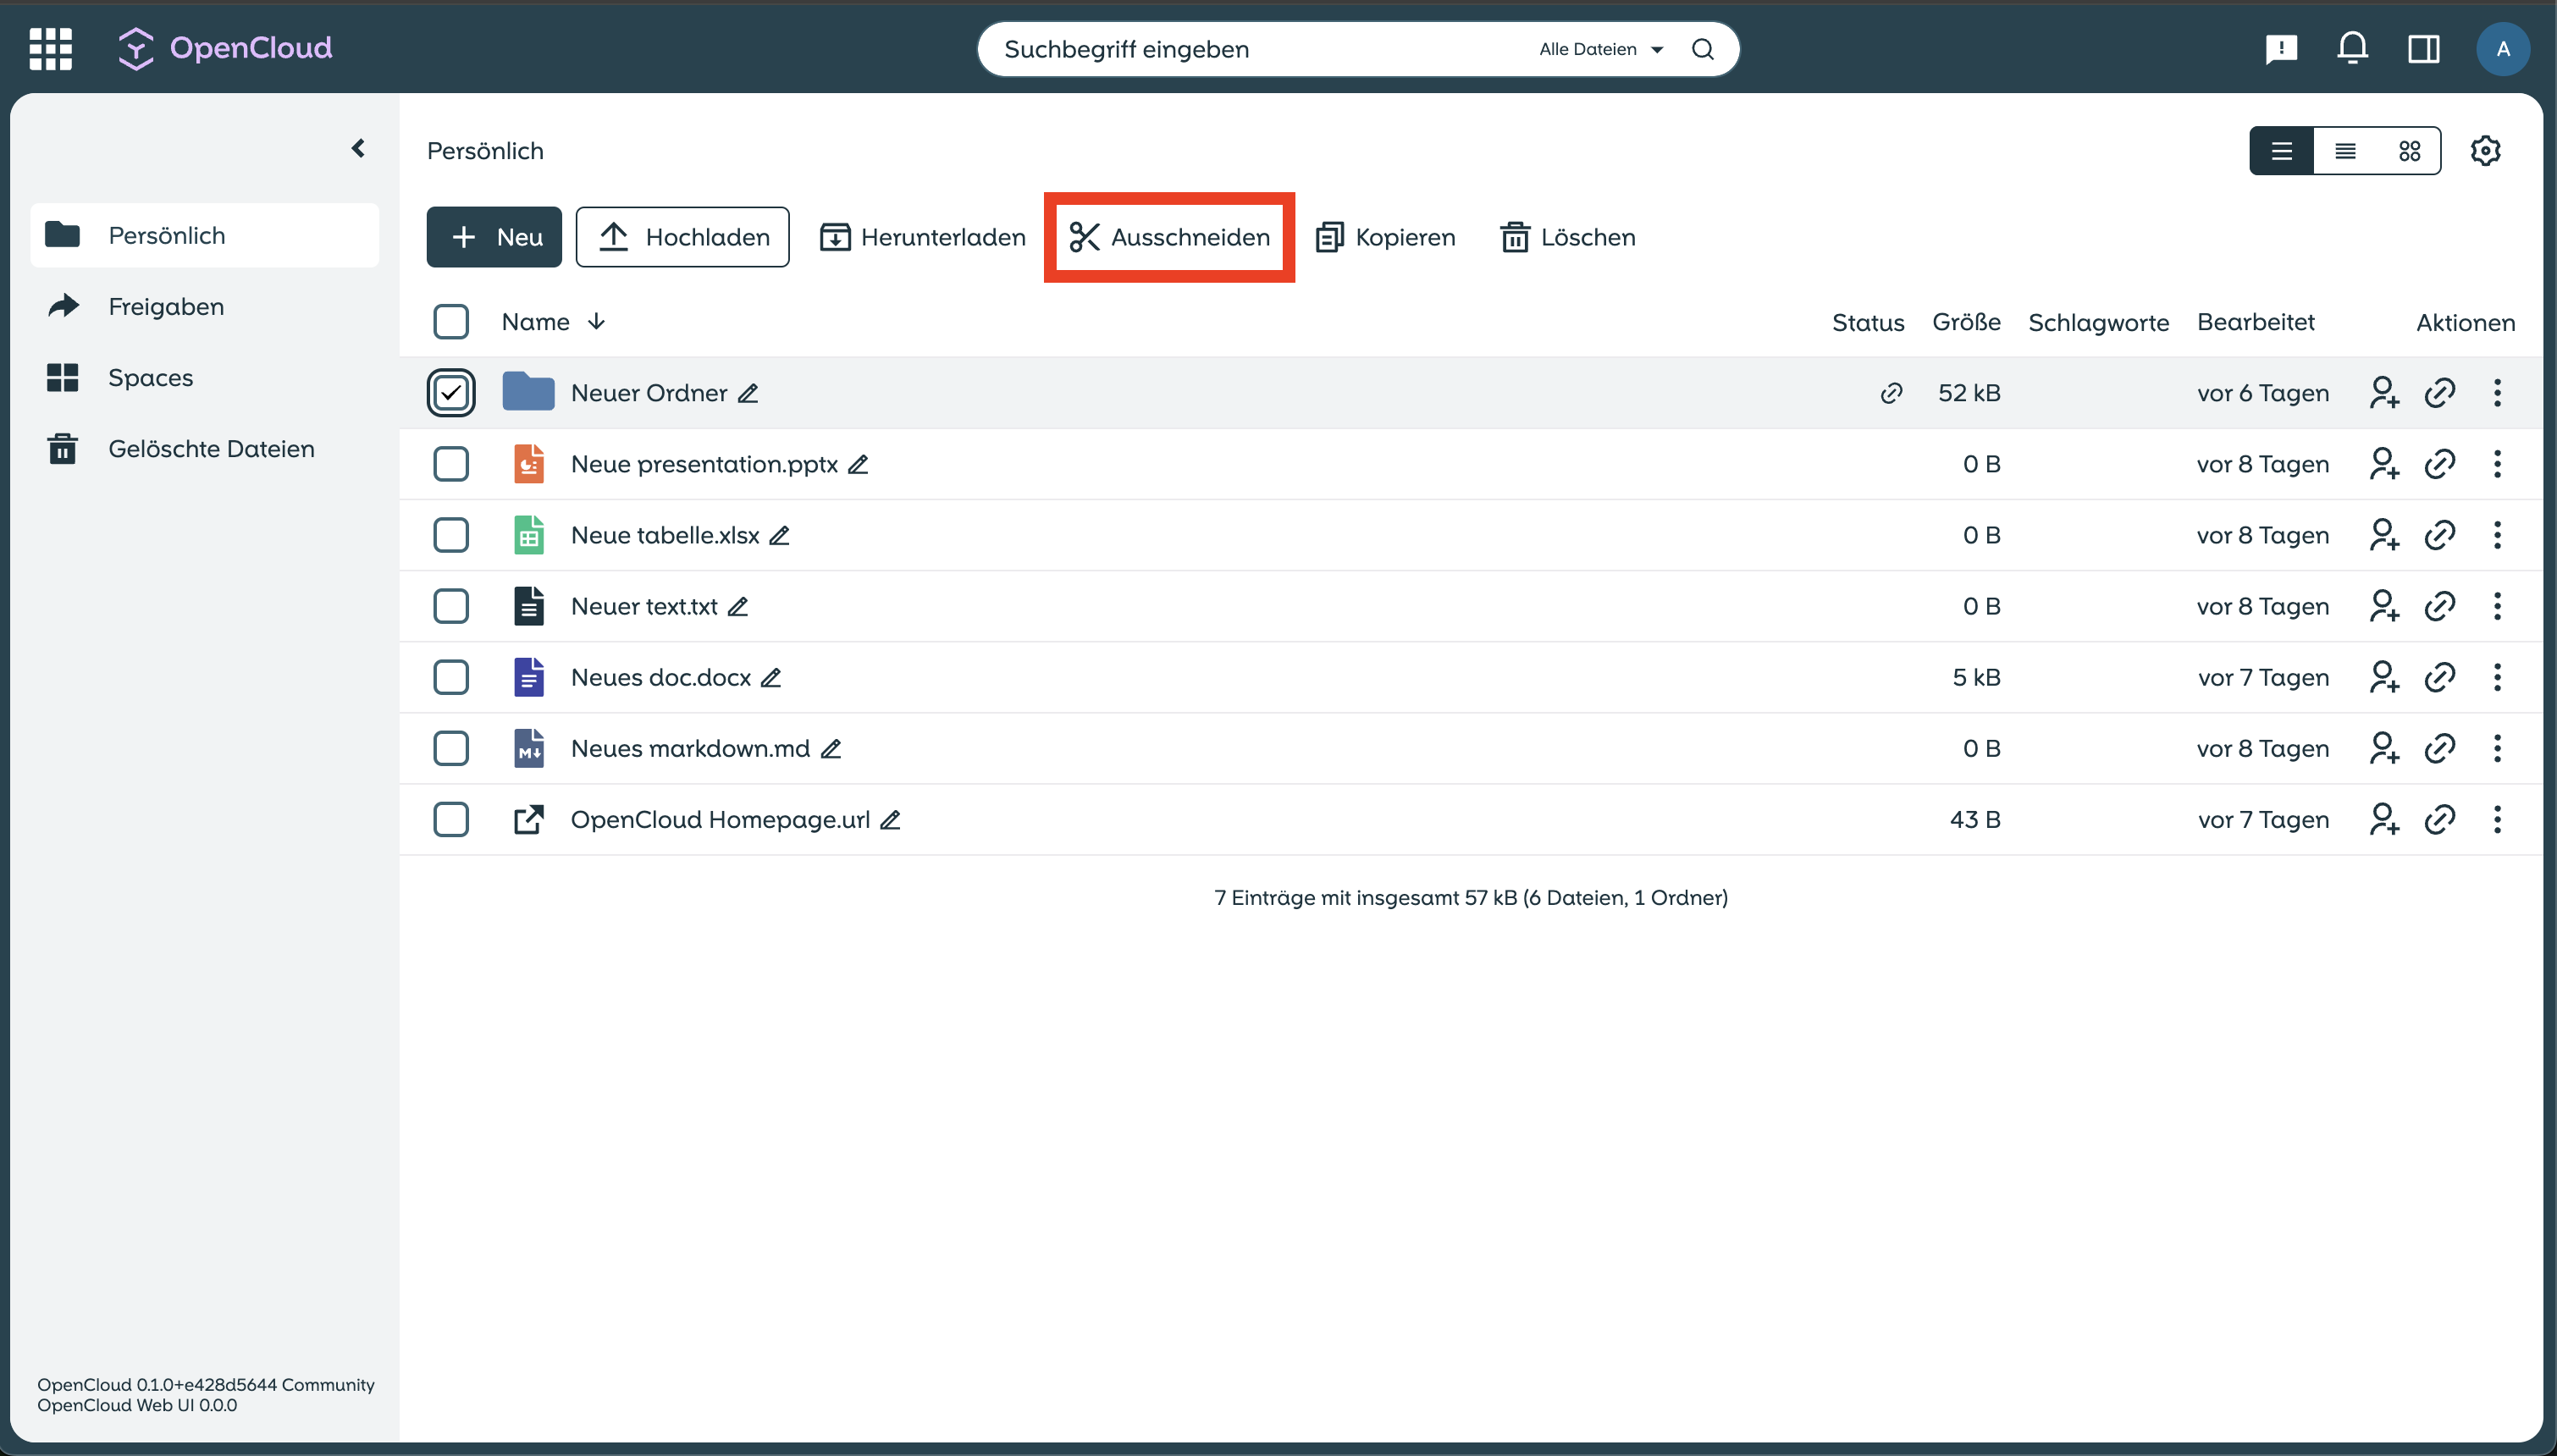Switch to the default list view
The height and width of the screenshot is (1456, 2557).
pos(2281,151)
